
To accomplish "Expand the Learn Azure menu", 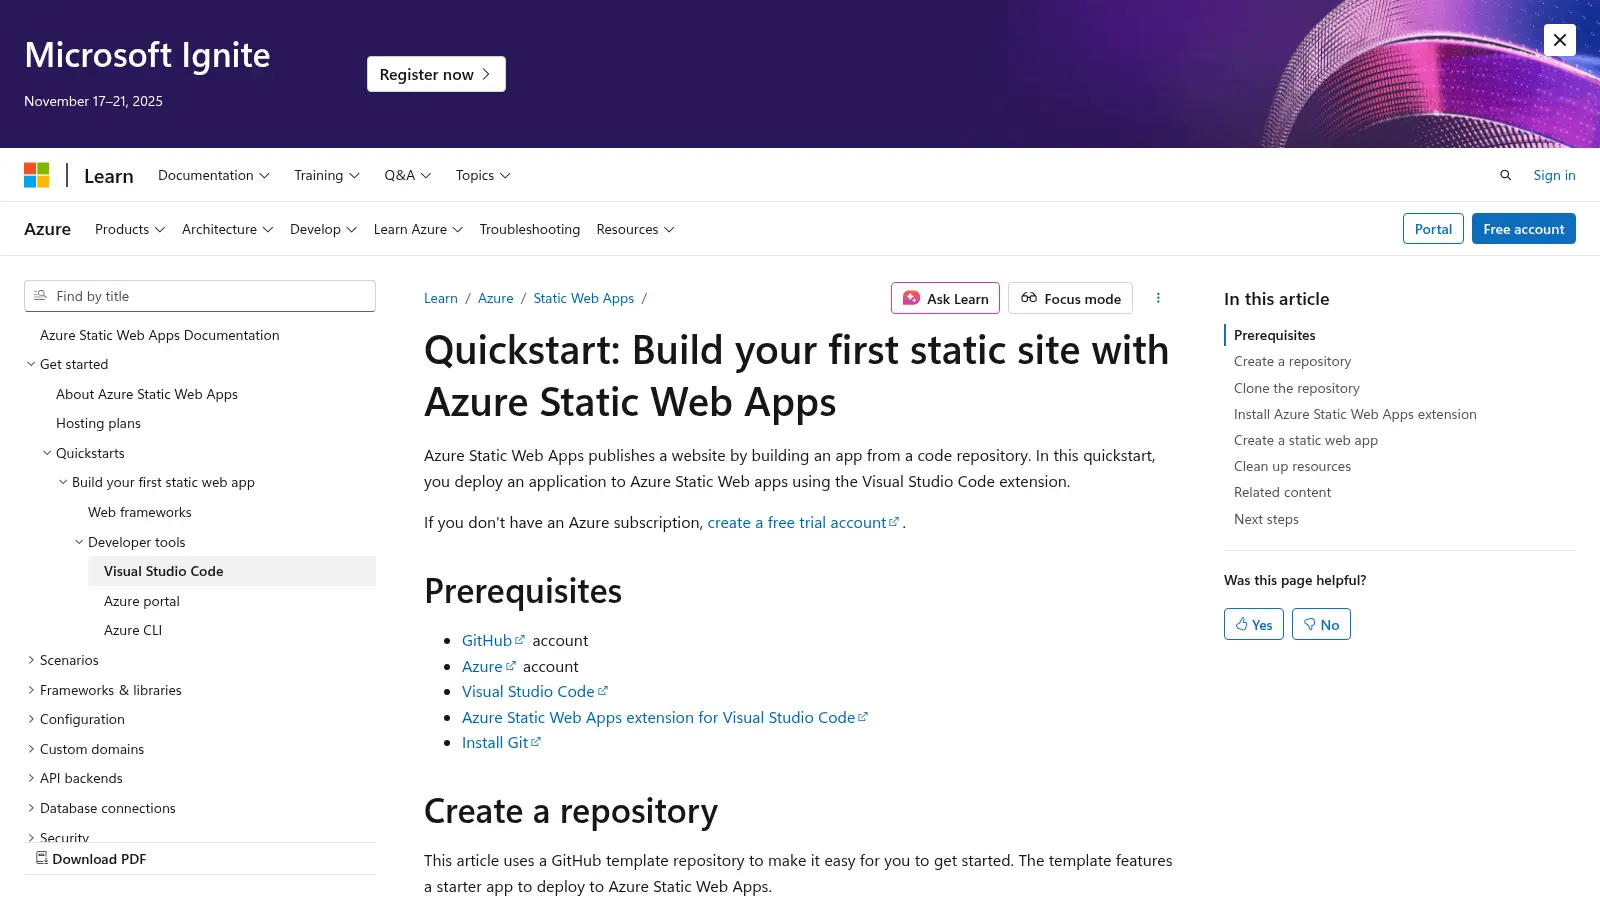I will [x=418, y=229].
